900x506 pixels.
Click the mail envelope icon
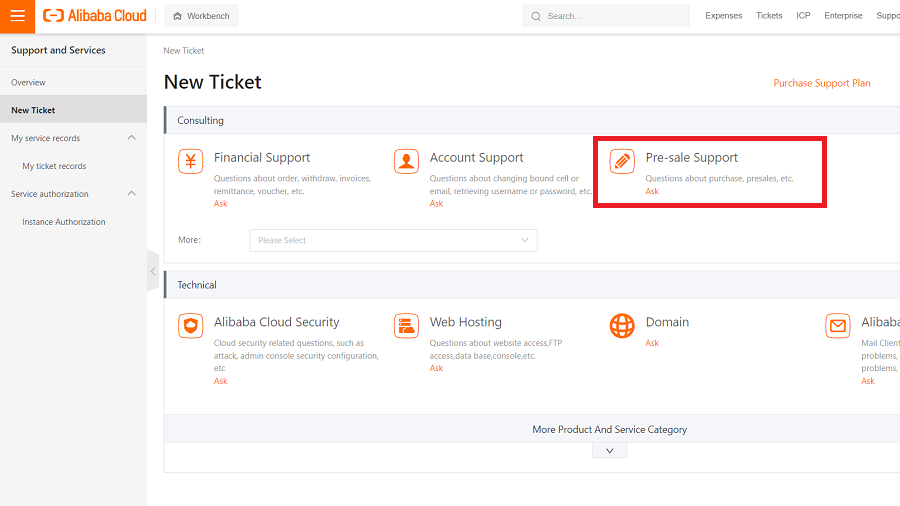(x=838, y=326)
